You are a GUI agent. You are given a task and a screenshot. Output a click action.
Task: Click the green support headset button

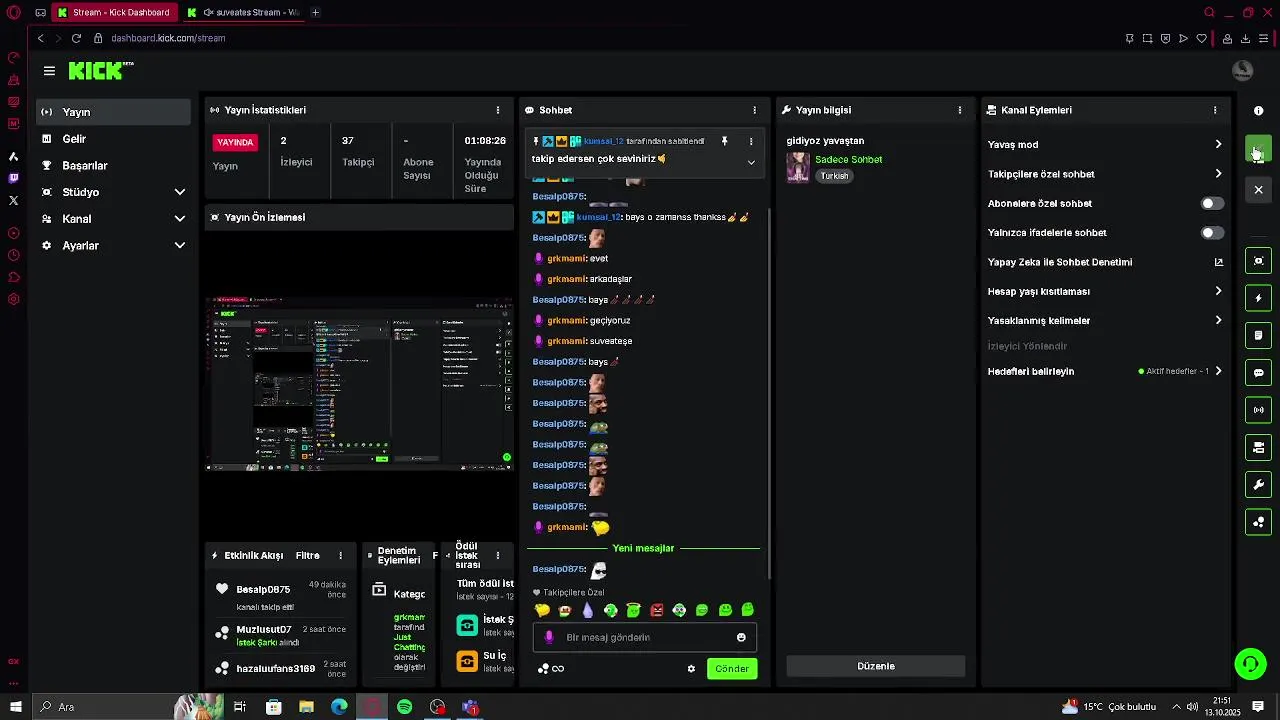1250,663
